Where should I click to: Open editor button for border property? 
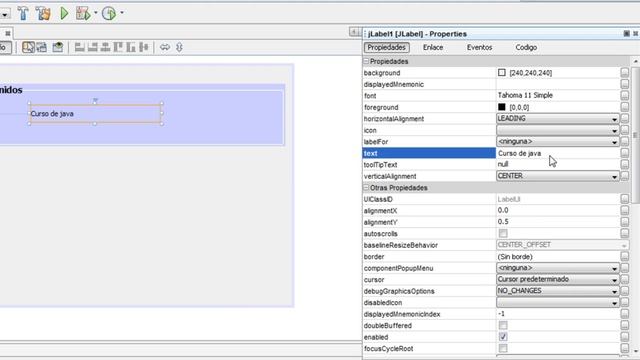pos(624,257)
